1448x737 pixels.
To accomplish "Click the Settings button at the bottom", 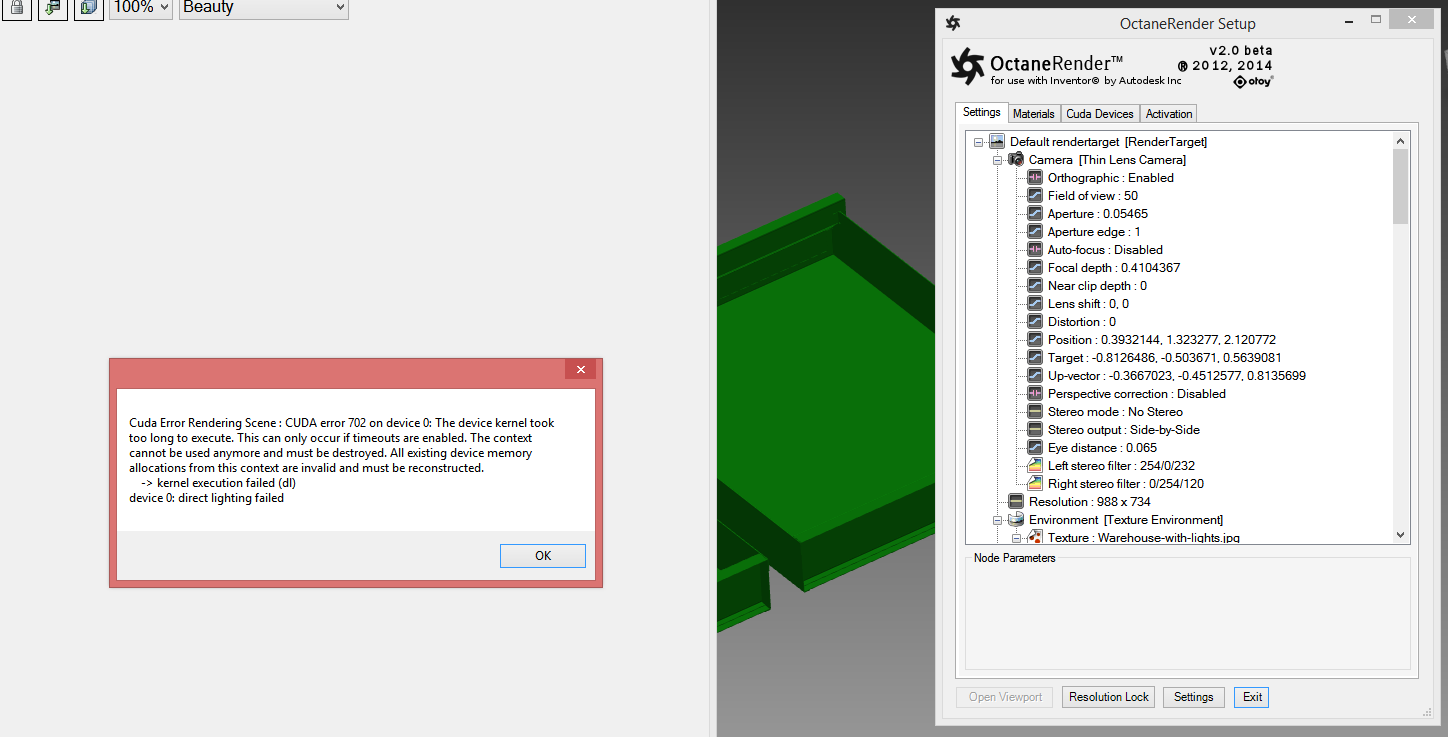I will coord(1193,697).
